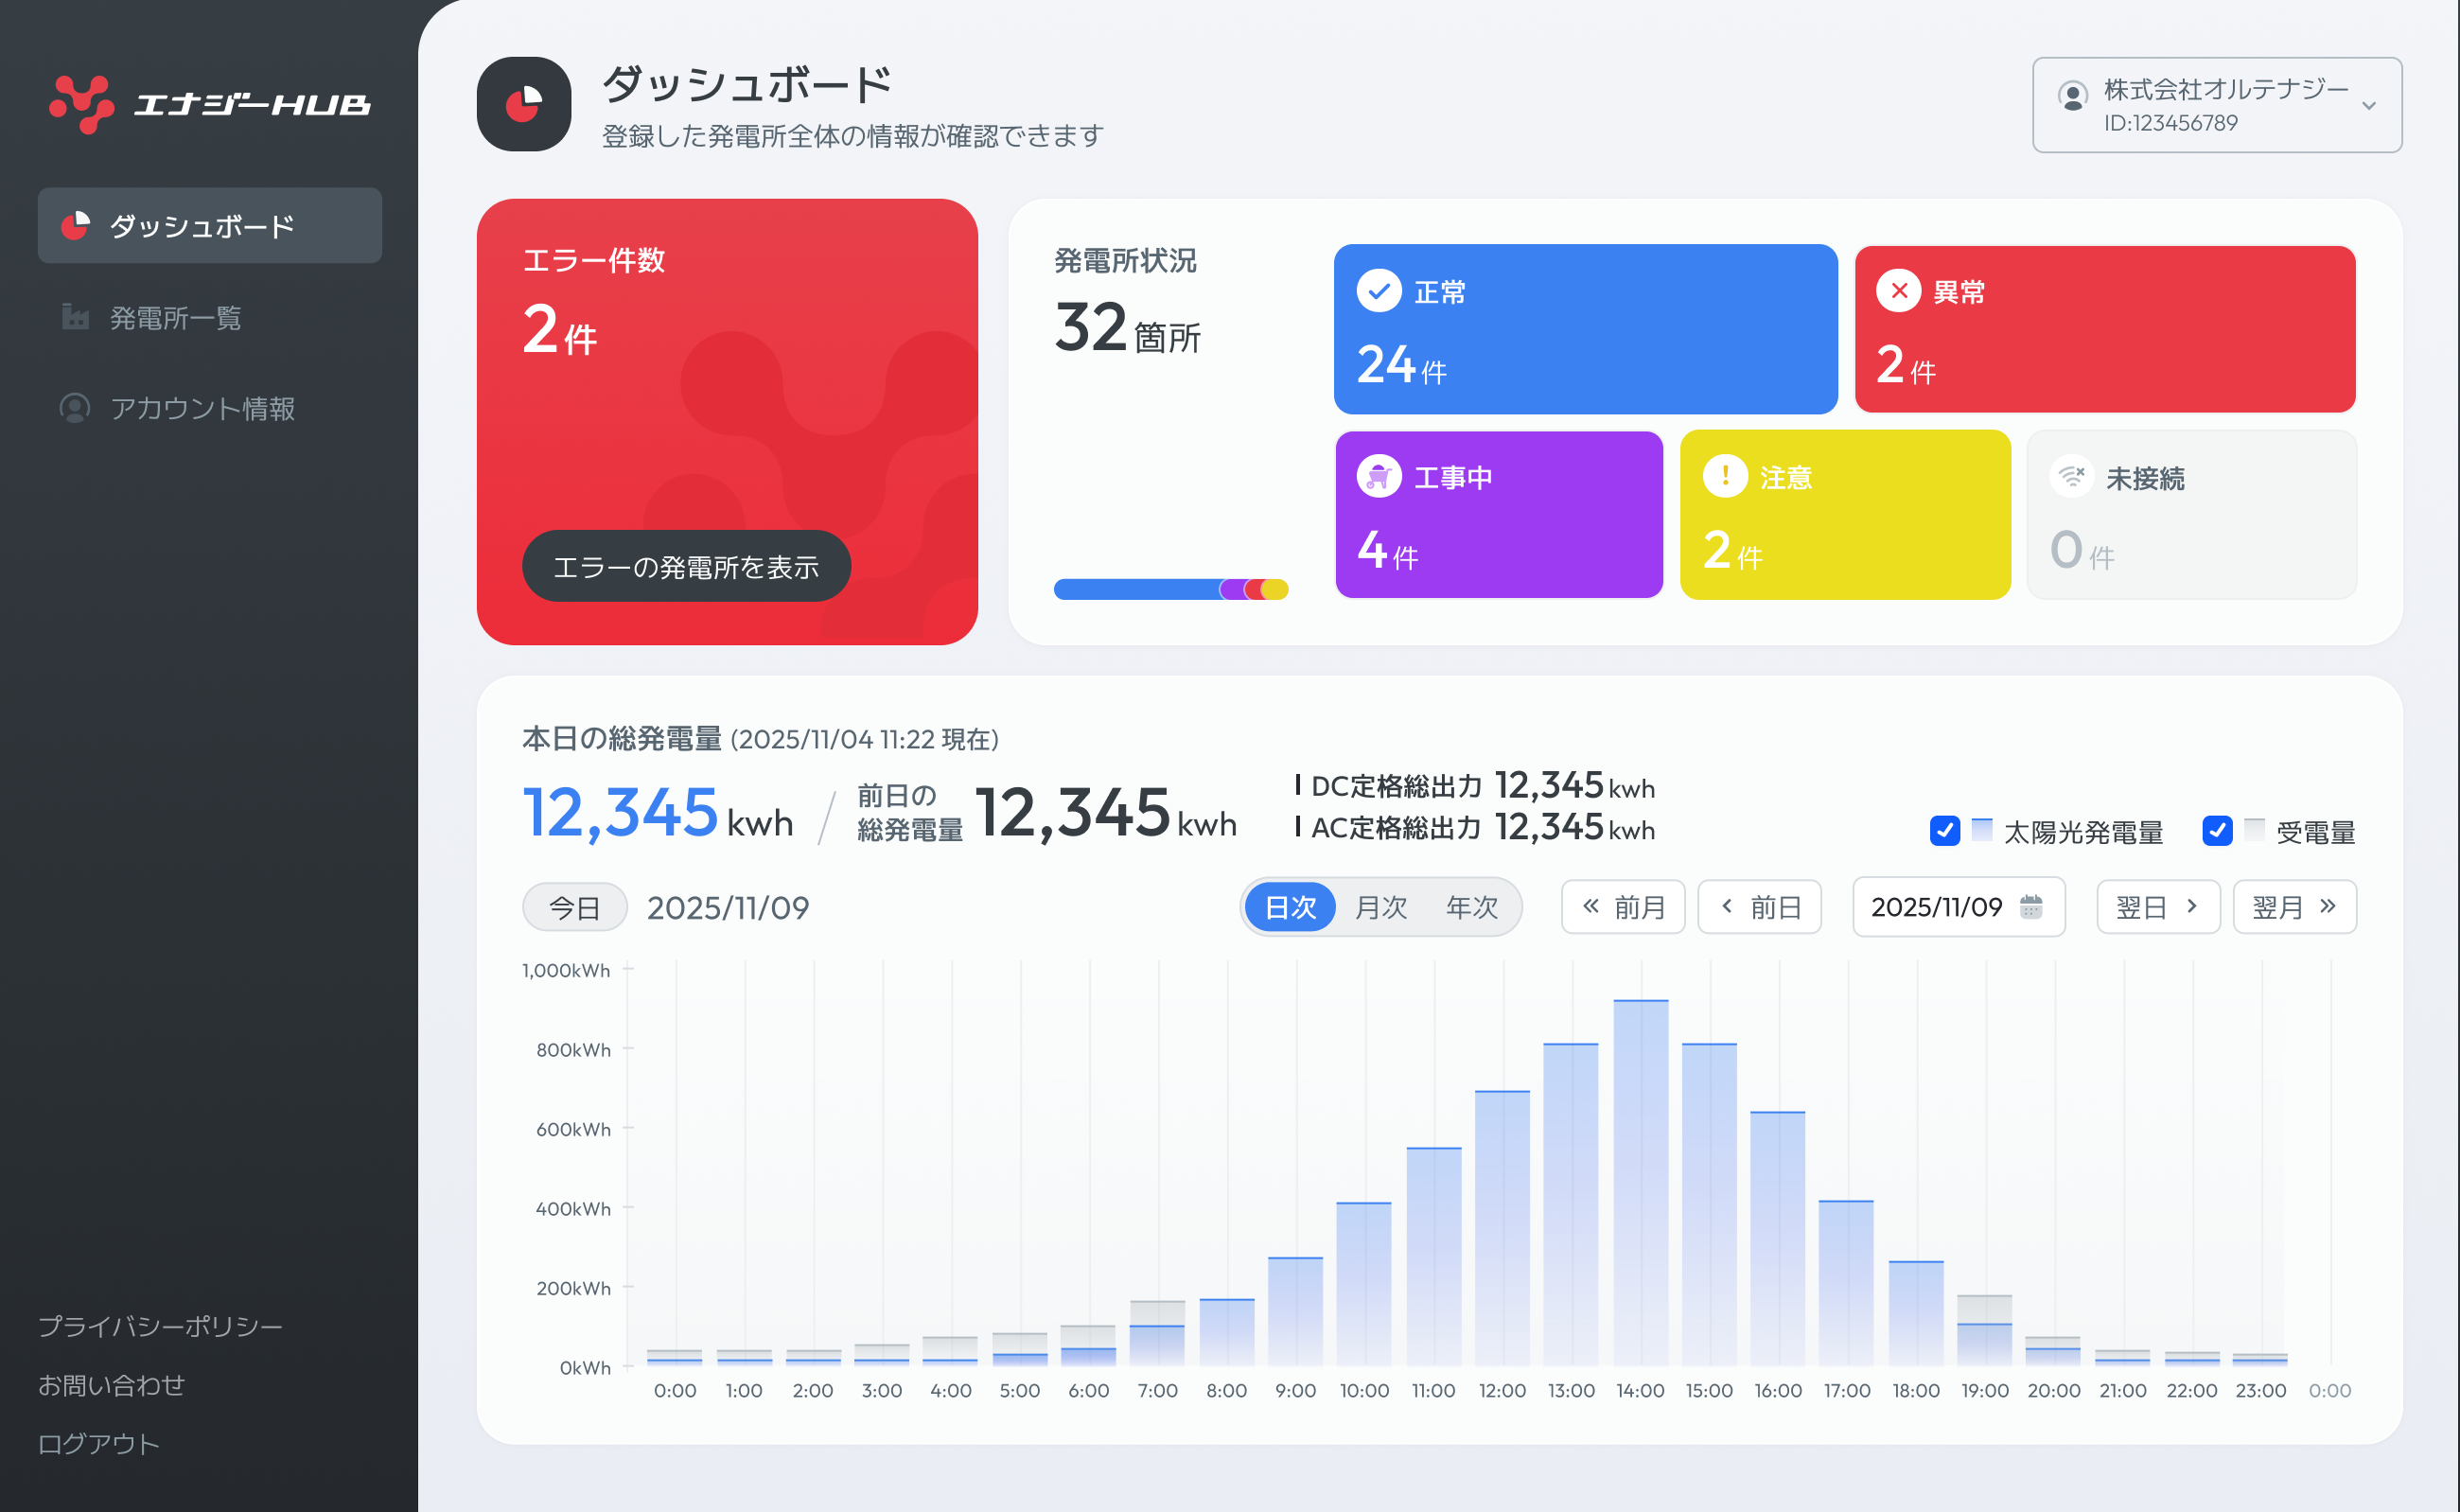Click the wifi-off icon on 未接続 card
2460x1512 pixels.
coord(2072,477)
